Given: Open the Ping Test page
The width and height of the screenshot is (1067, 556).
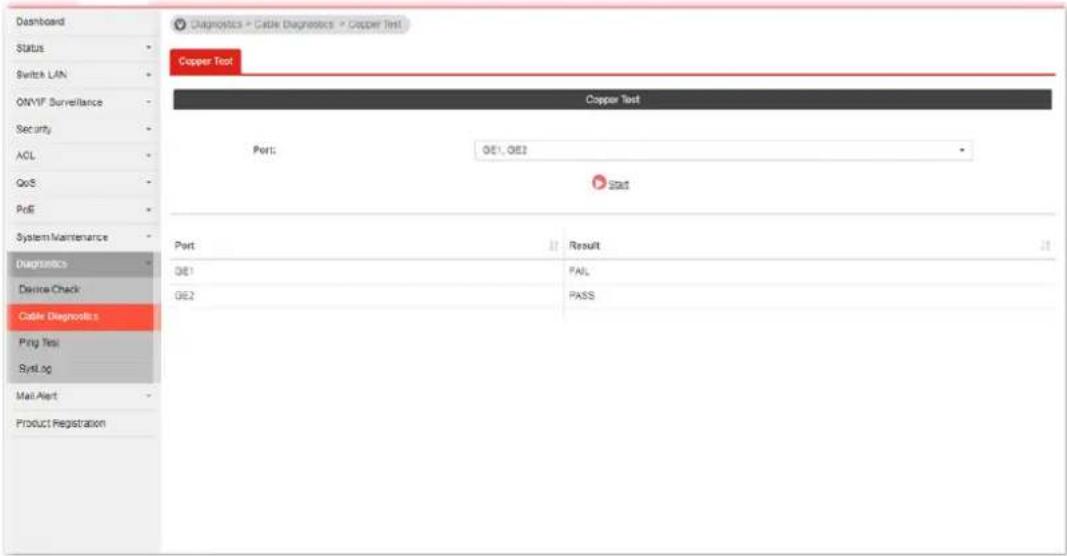Looking at the screenshot, I should [x=82, y=343].
